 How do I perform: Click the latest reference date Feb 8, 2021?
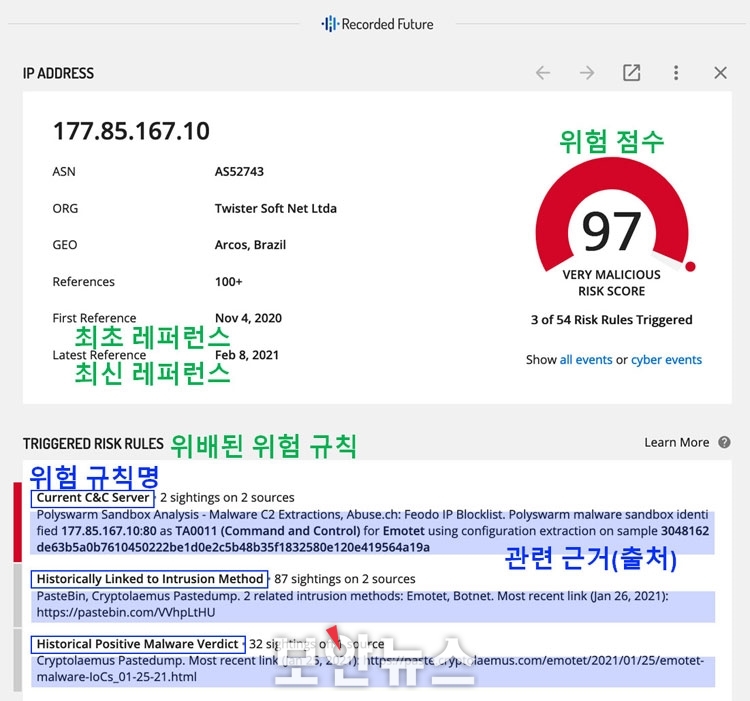click(247, 355)
